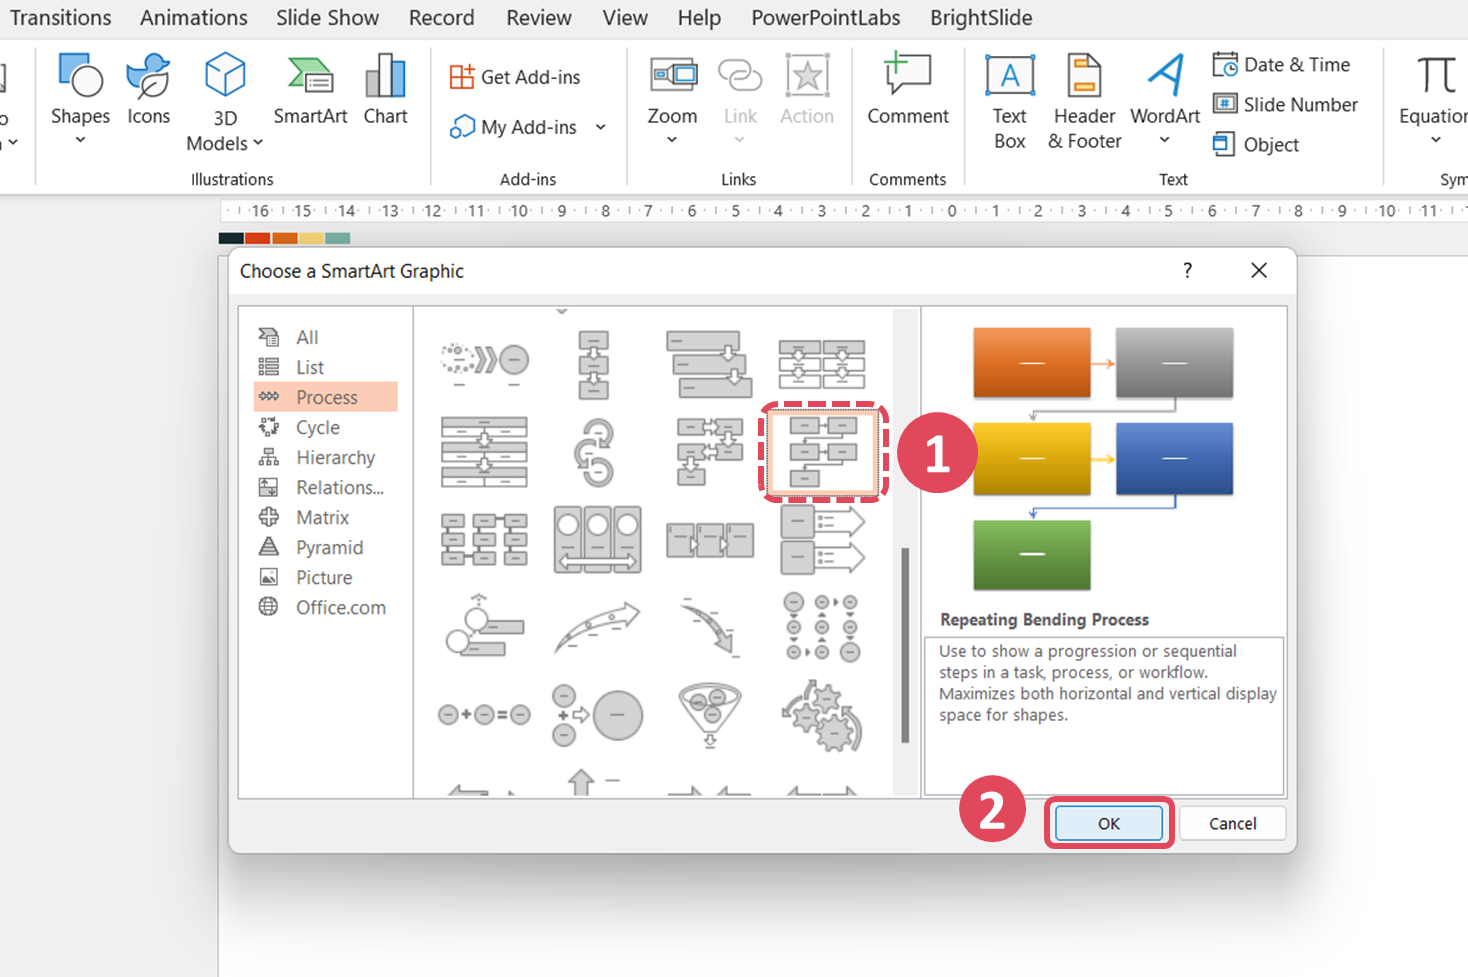Open the BrightSlide tab

point(981,18)
